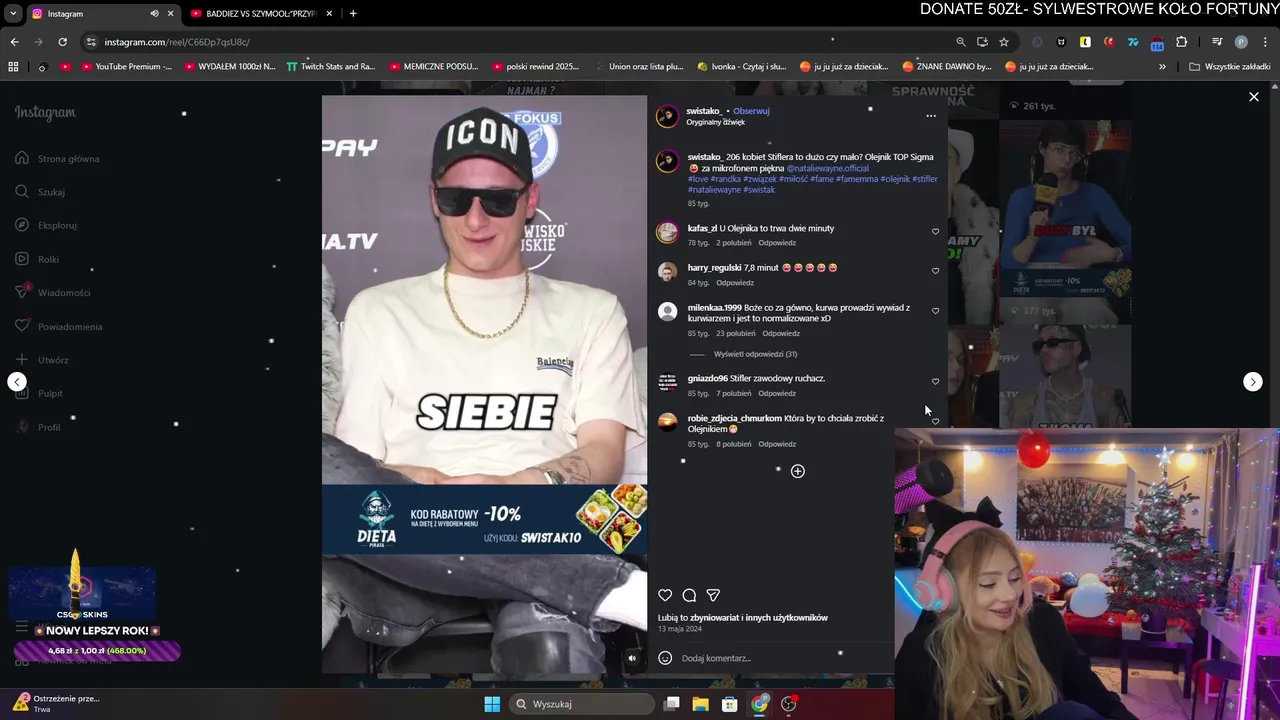This screenshot has width=1280, height=720.
Task: Open the three-dot more options menu of post
Action: [931, 116]
